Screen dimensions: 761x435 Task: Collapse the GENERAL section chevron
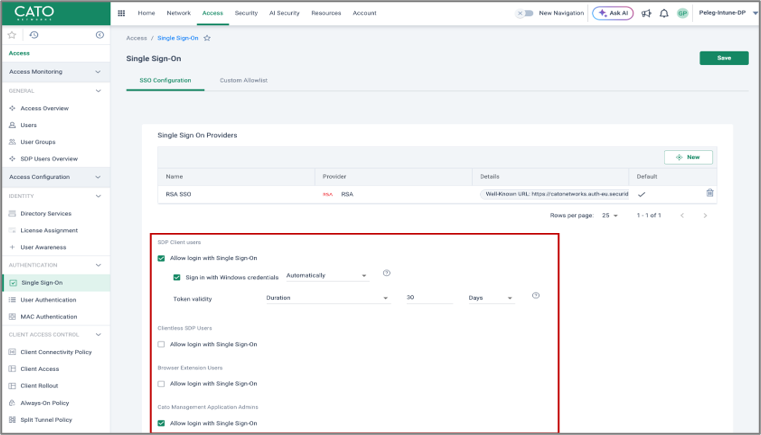tap(98, 91)
